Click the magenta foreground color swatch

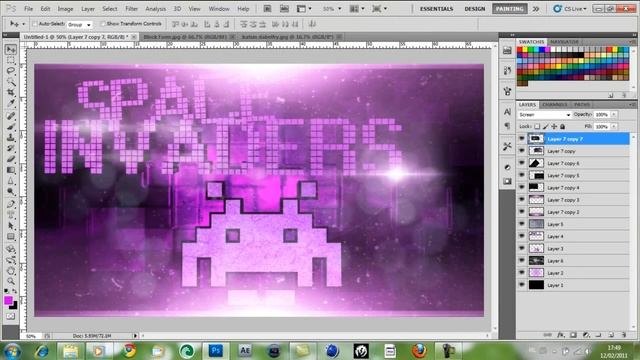point(8,300)
